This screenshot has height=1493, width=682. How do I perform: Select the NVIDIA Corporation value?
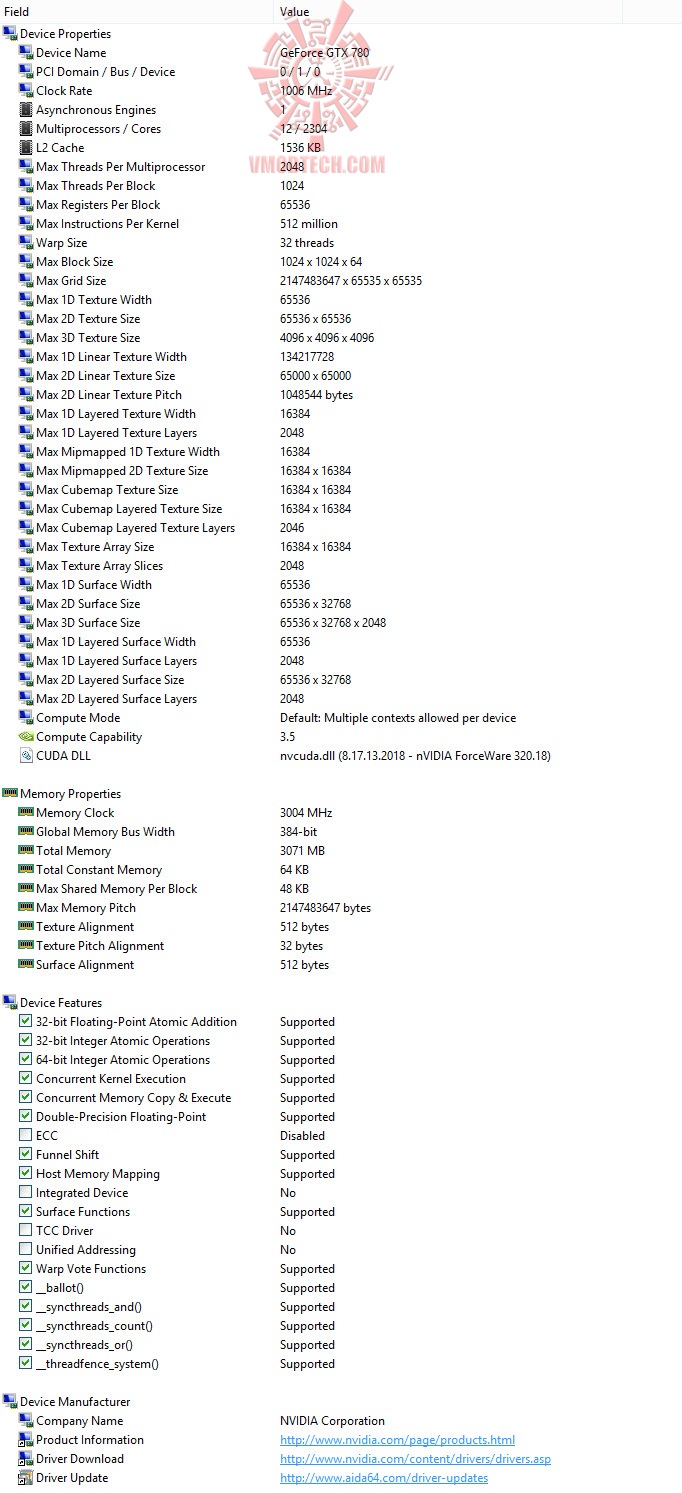(332, 1421)
